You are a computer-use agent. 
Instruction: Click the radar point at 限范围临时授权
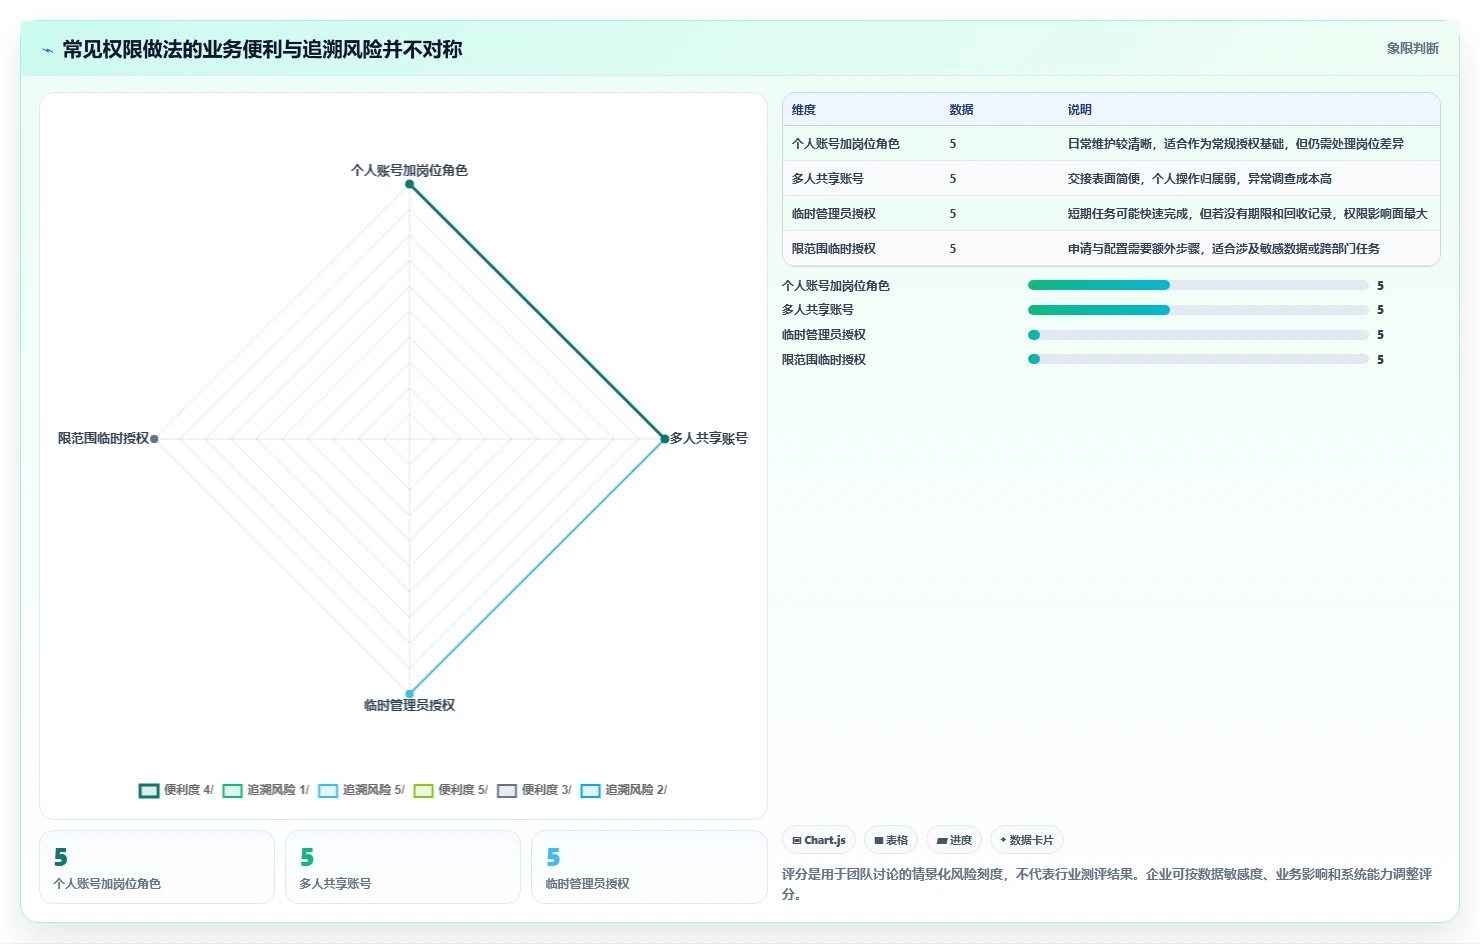click(x=154, y=439)
